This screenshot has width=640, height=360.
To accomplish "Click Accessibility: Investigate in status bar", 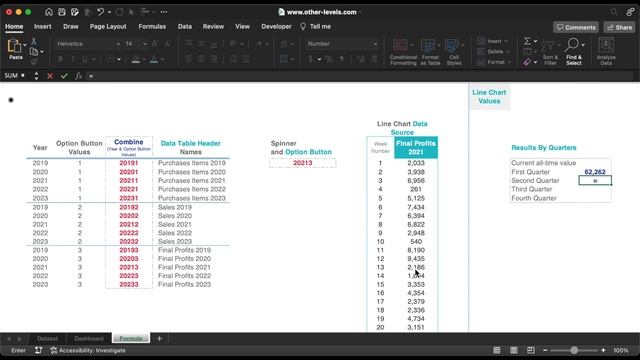I will pos(88,350).
